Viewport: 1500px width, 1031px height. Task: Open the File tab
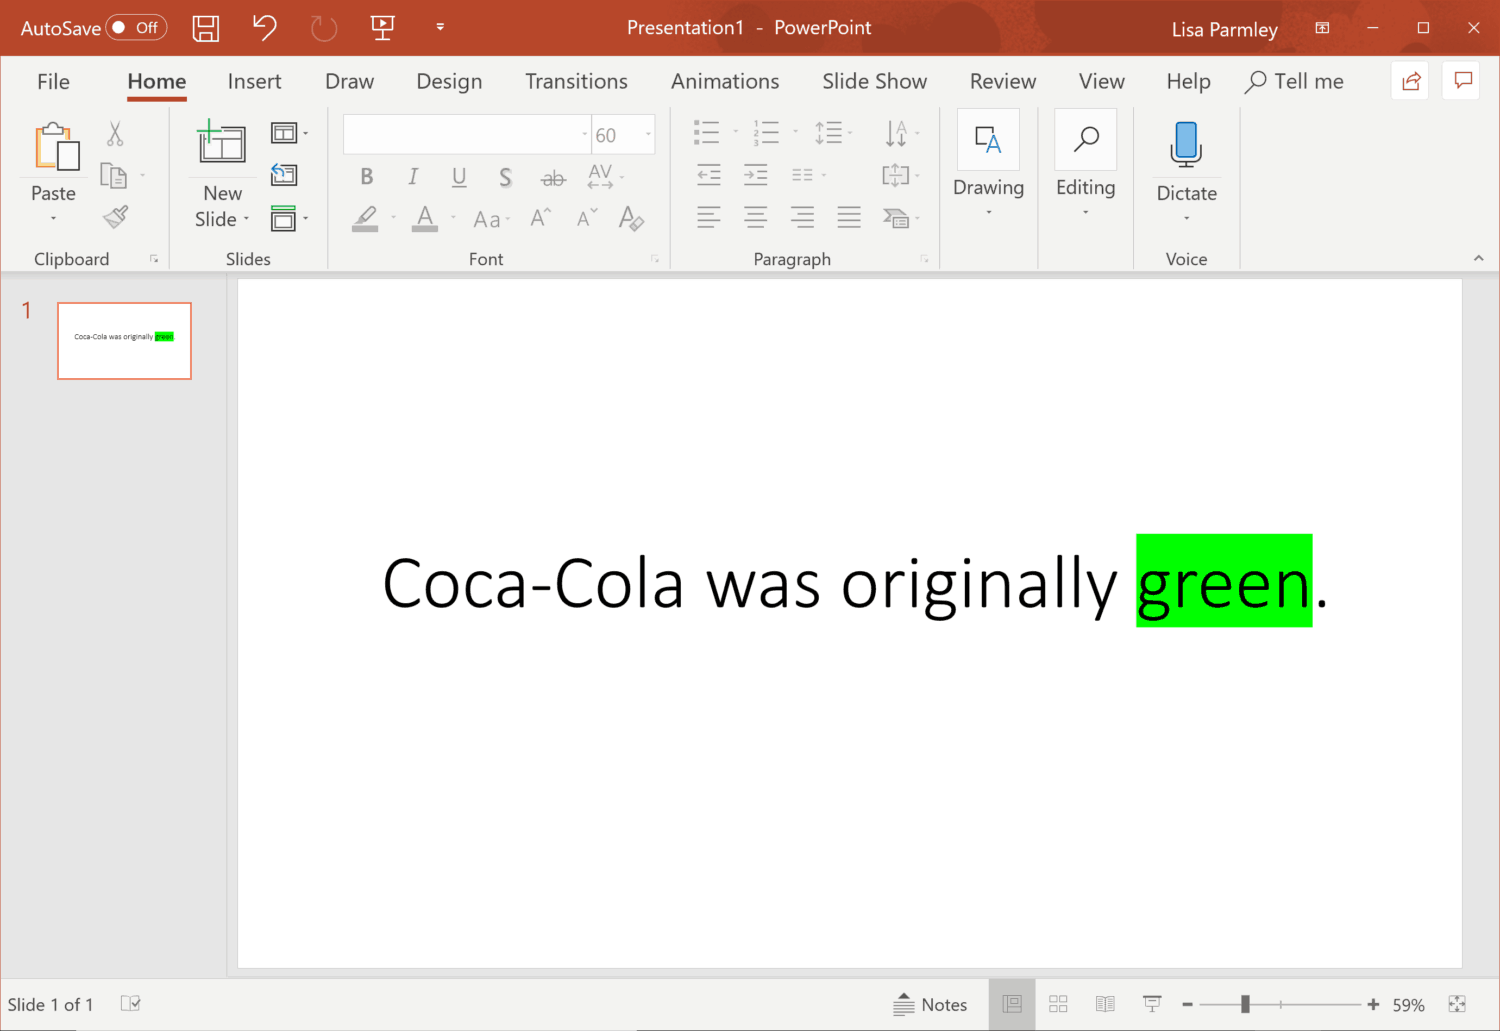[53, 82]
